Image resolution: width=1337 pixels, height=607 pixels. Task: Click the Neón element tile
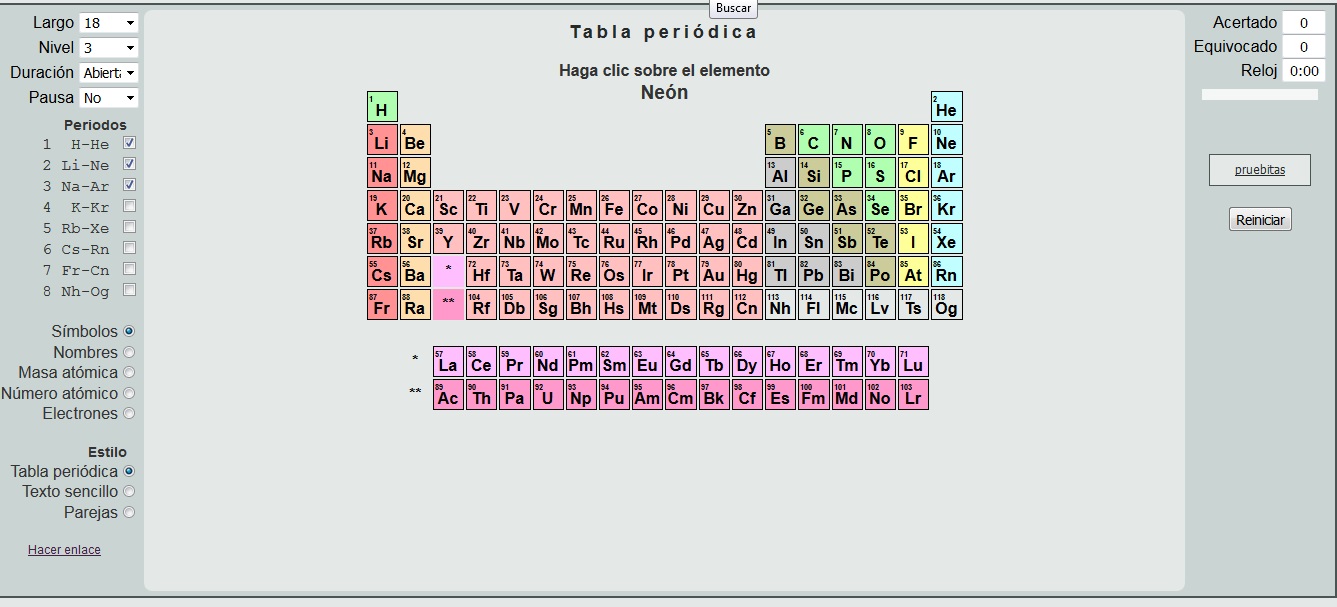tap(945, 139)
